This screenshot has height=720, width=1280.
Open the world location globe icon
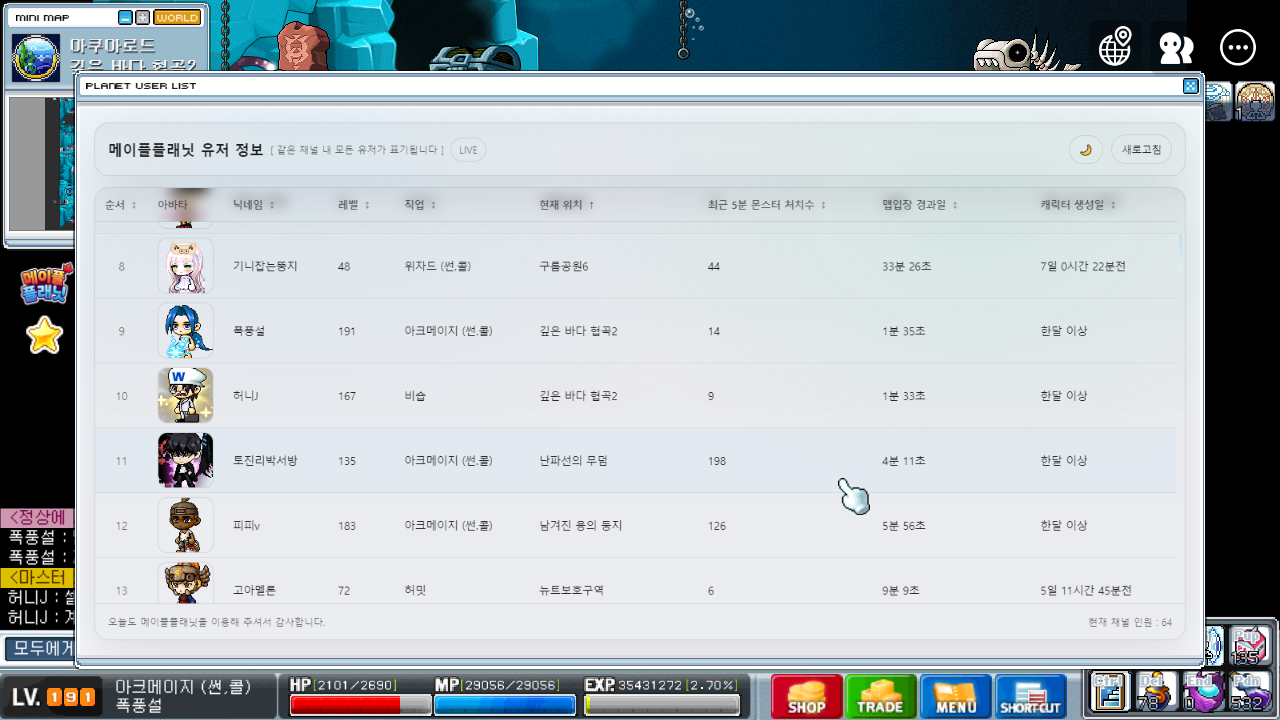pos(1115,47)
